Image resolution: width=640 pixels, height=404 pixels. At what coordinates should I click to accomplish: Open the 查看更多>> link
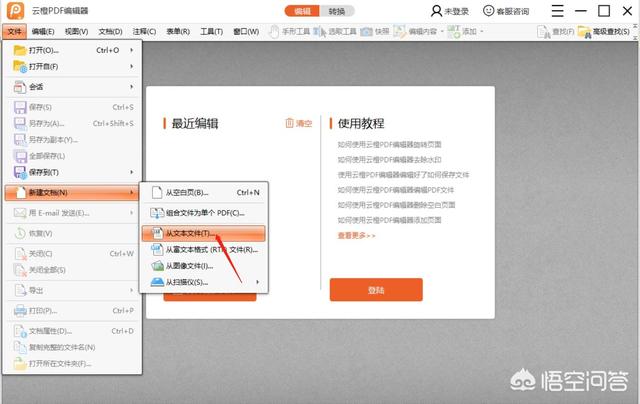tap(356, 235)
